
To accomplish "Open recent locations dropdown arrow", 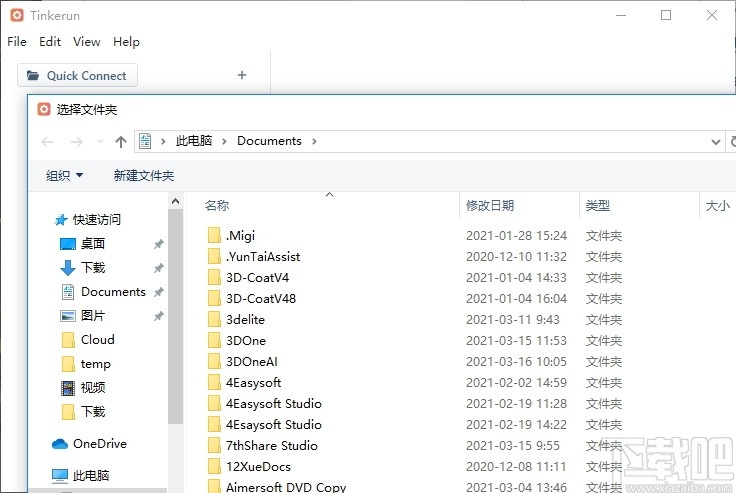I will [100, 142].
